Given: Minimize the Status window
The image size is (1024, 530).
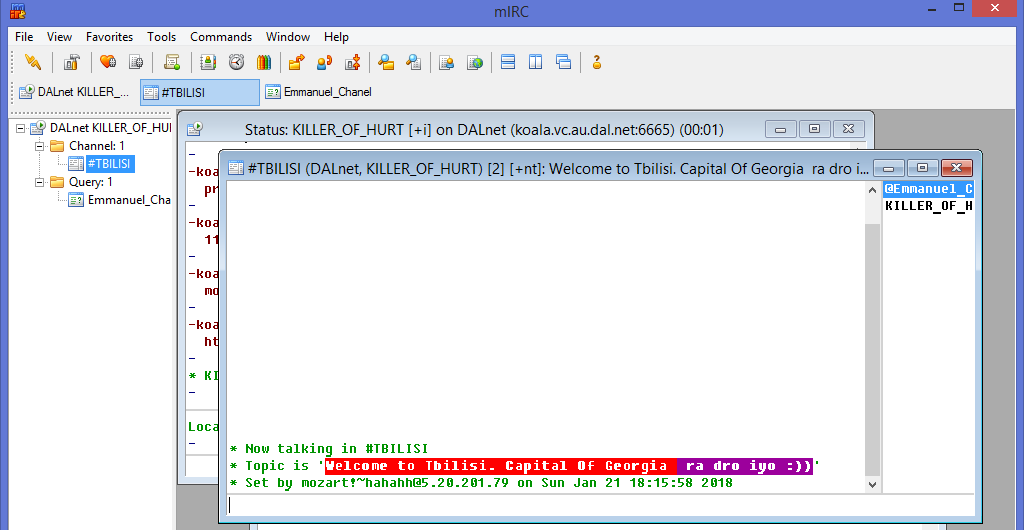Looking at the screenshot, I should pos(780,129).
